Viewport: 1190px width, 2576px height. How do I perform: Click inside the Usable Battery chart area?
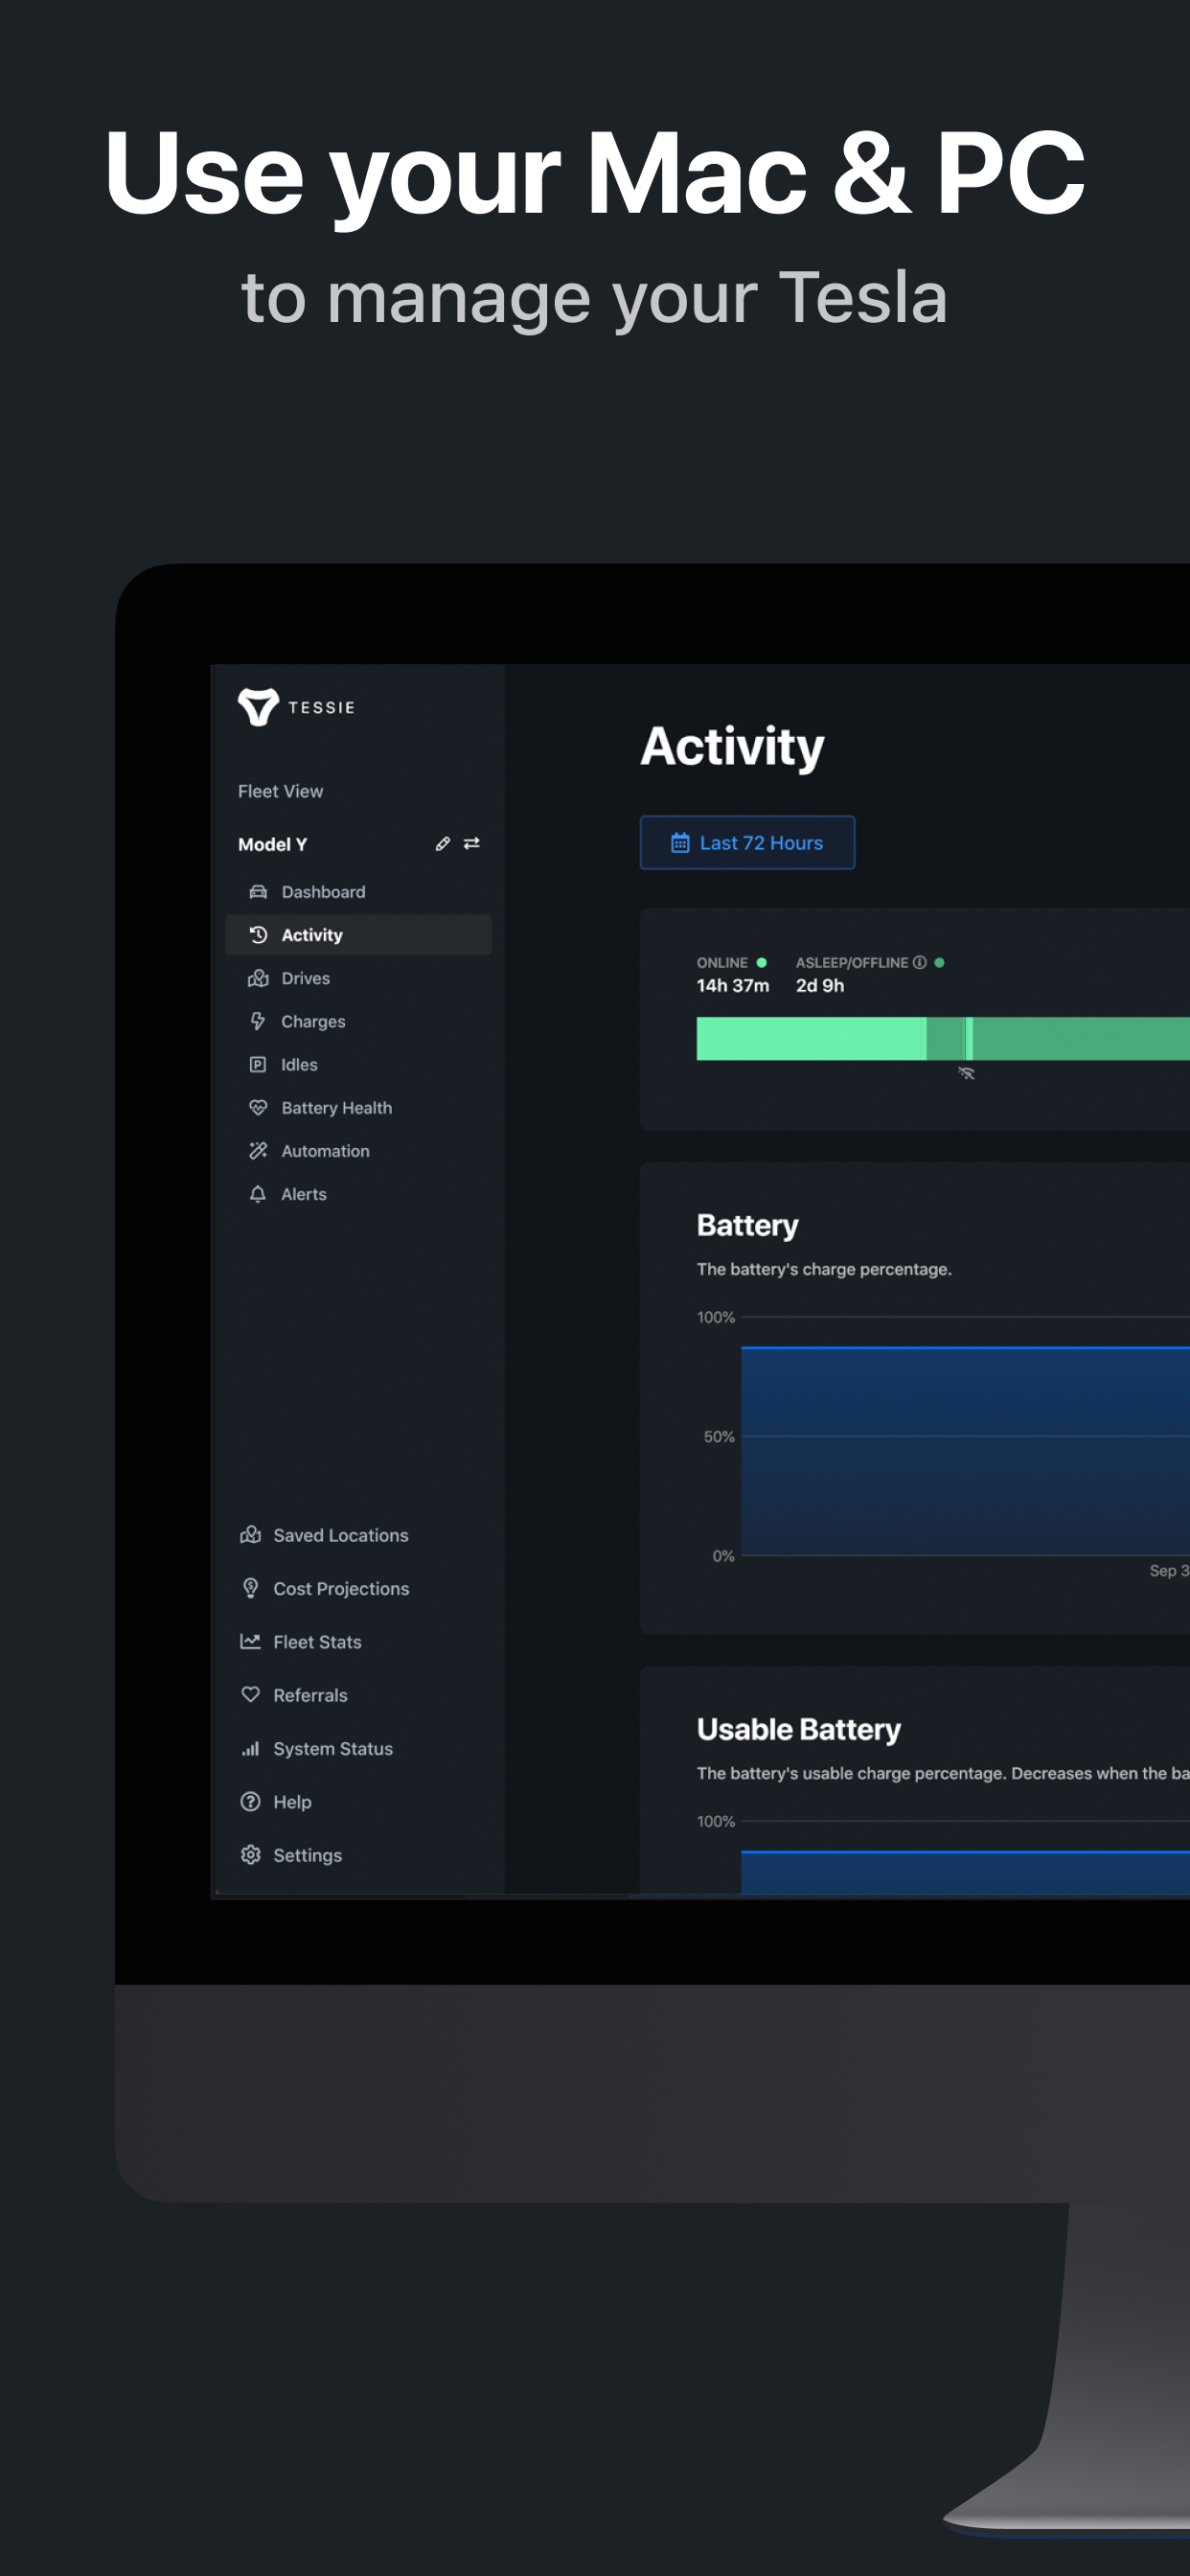coord(965,1871)
